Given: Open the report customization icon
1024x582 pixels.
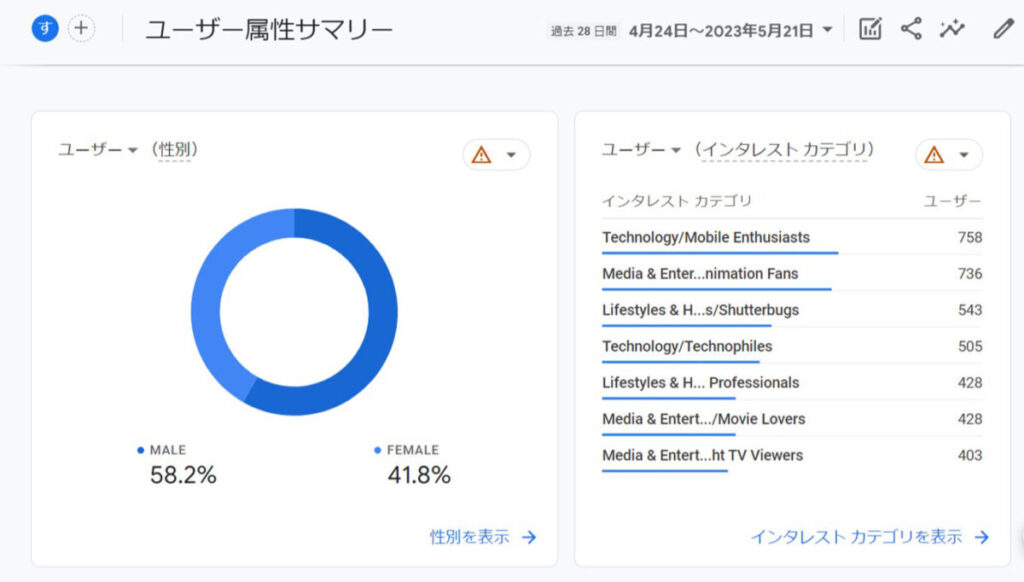Looking at the screenshot, I should (x=869, y=29).
